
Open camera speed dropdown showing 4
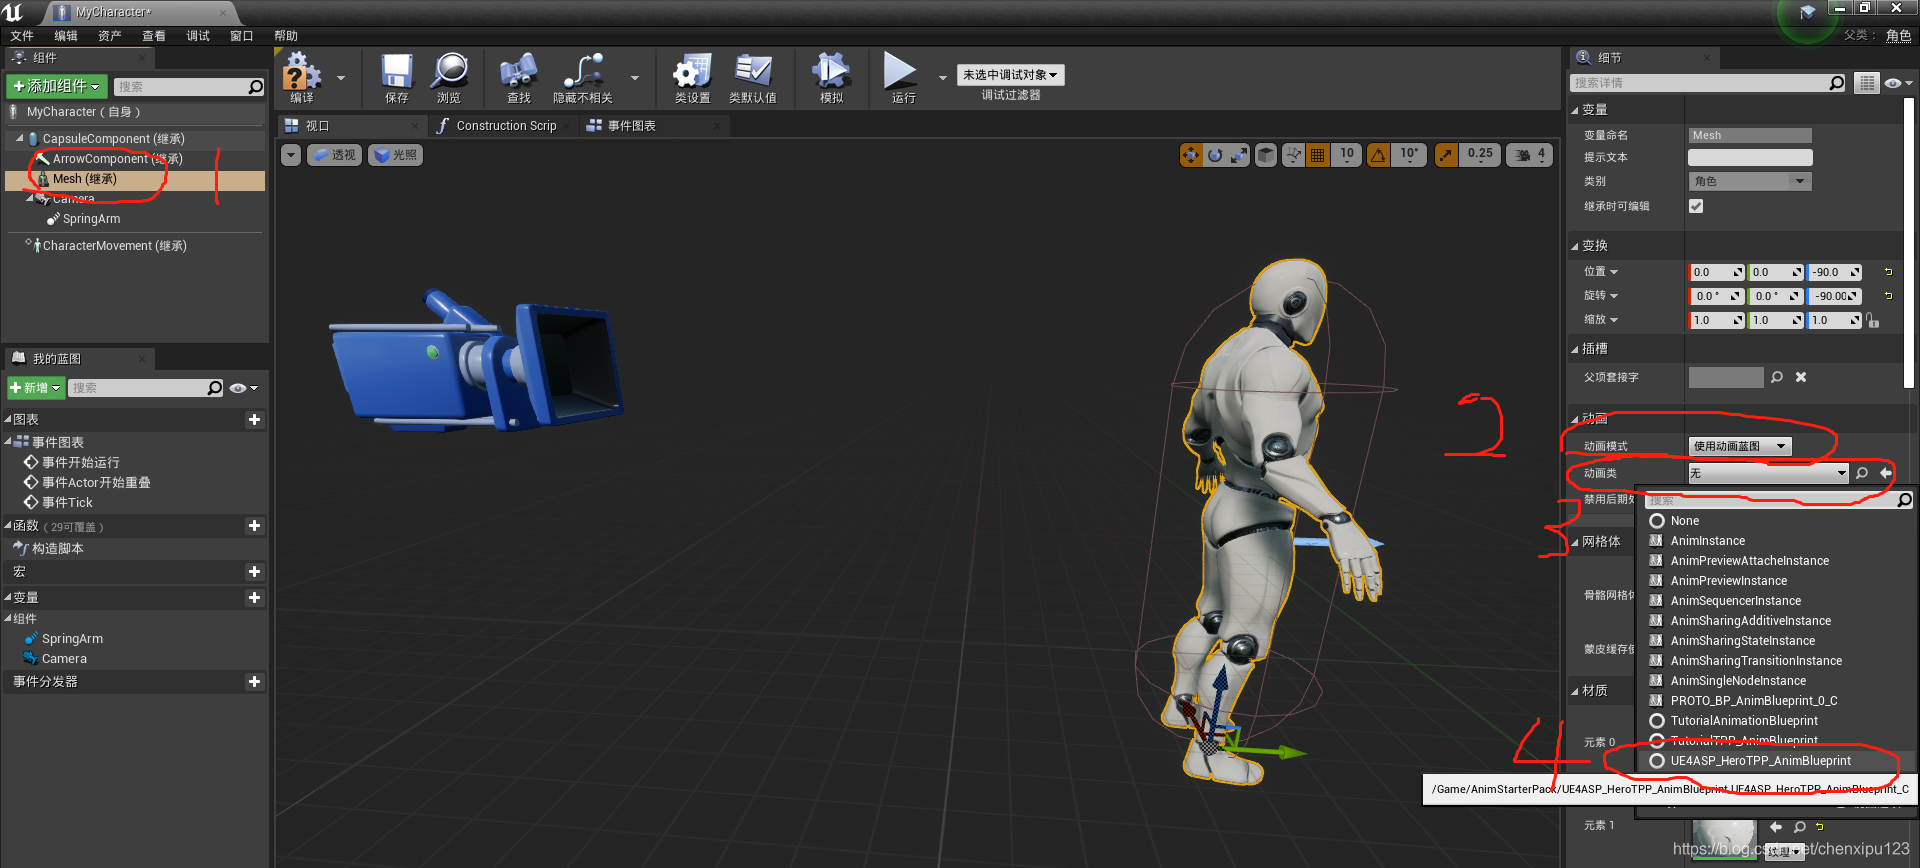(1530, 155)
